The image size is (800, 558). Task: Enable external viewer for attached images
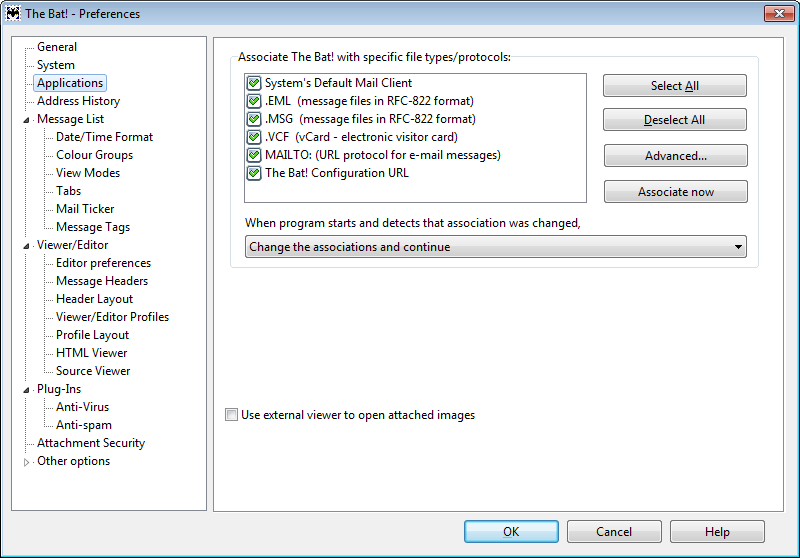pos(232,415)
